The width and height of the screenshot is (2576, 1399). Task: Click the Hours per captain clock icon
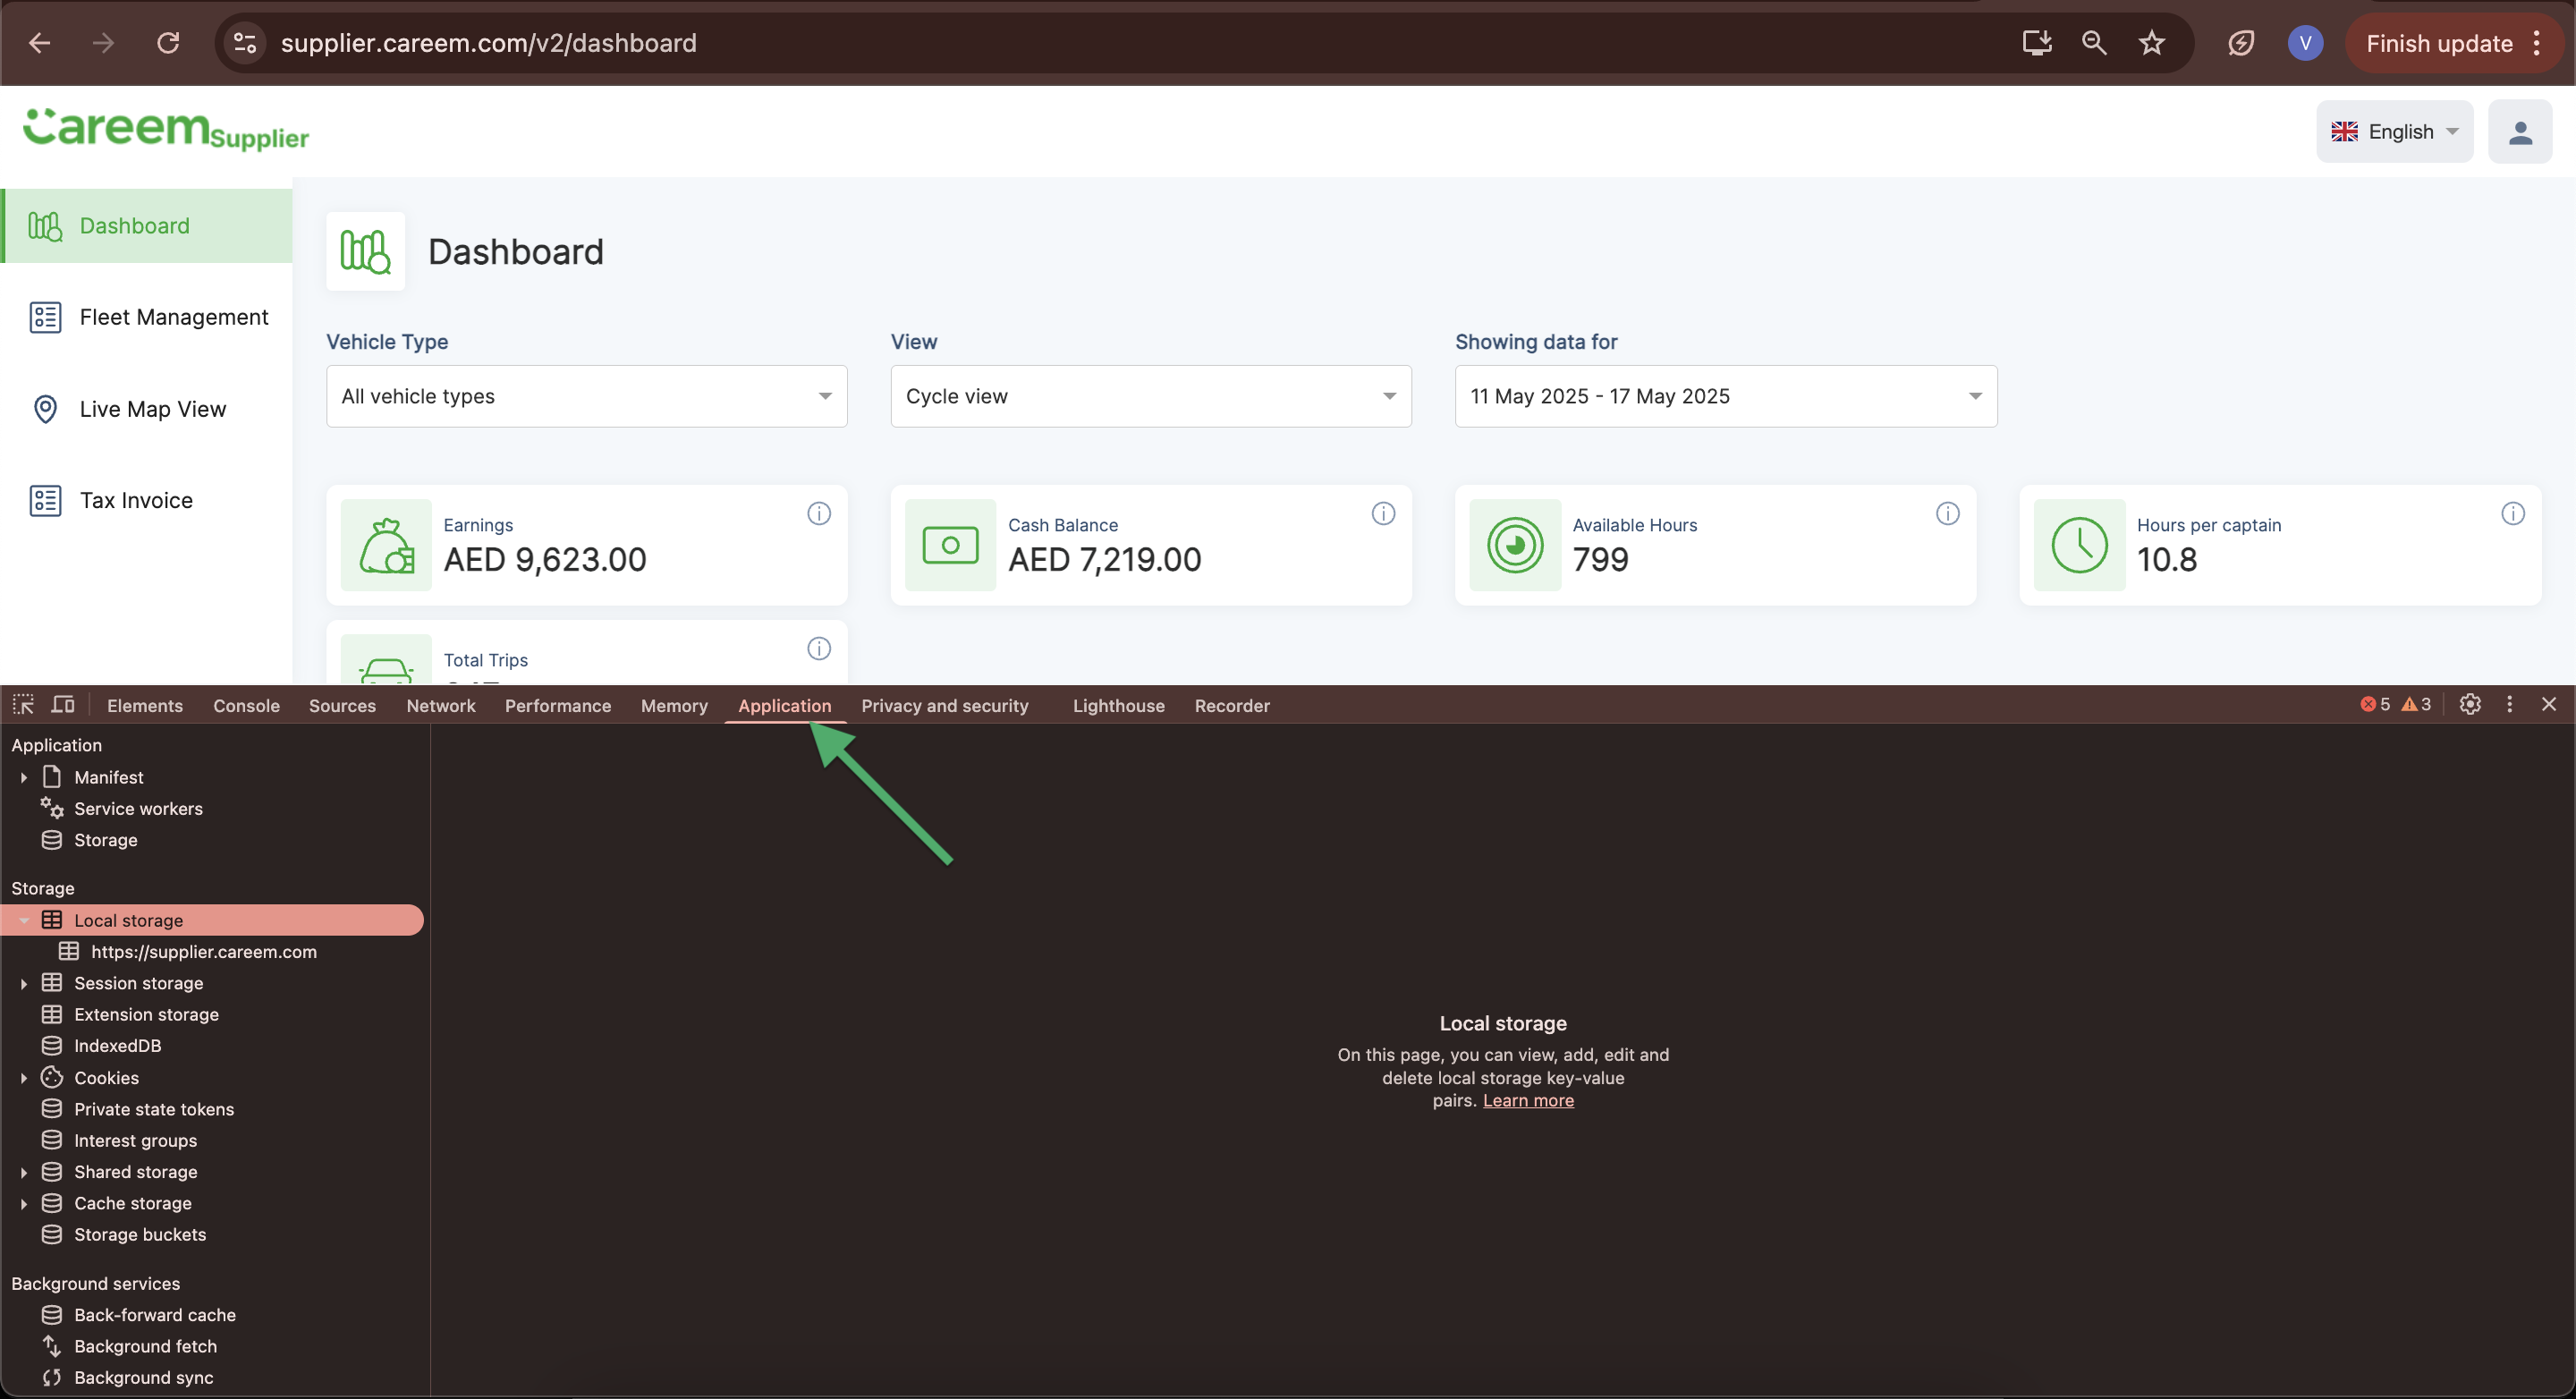(x=2080, y=545)
